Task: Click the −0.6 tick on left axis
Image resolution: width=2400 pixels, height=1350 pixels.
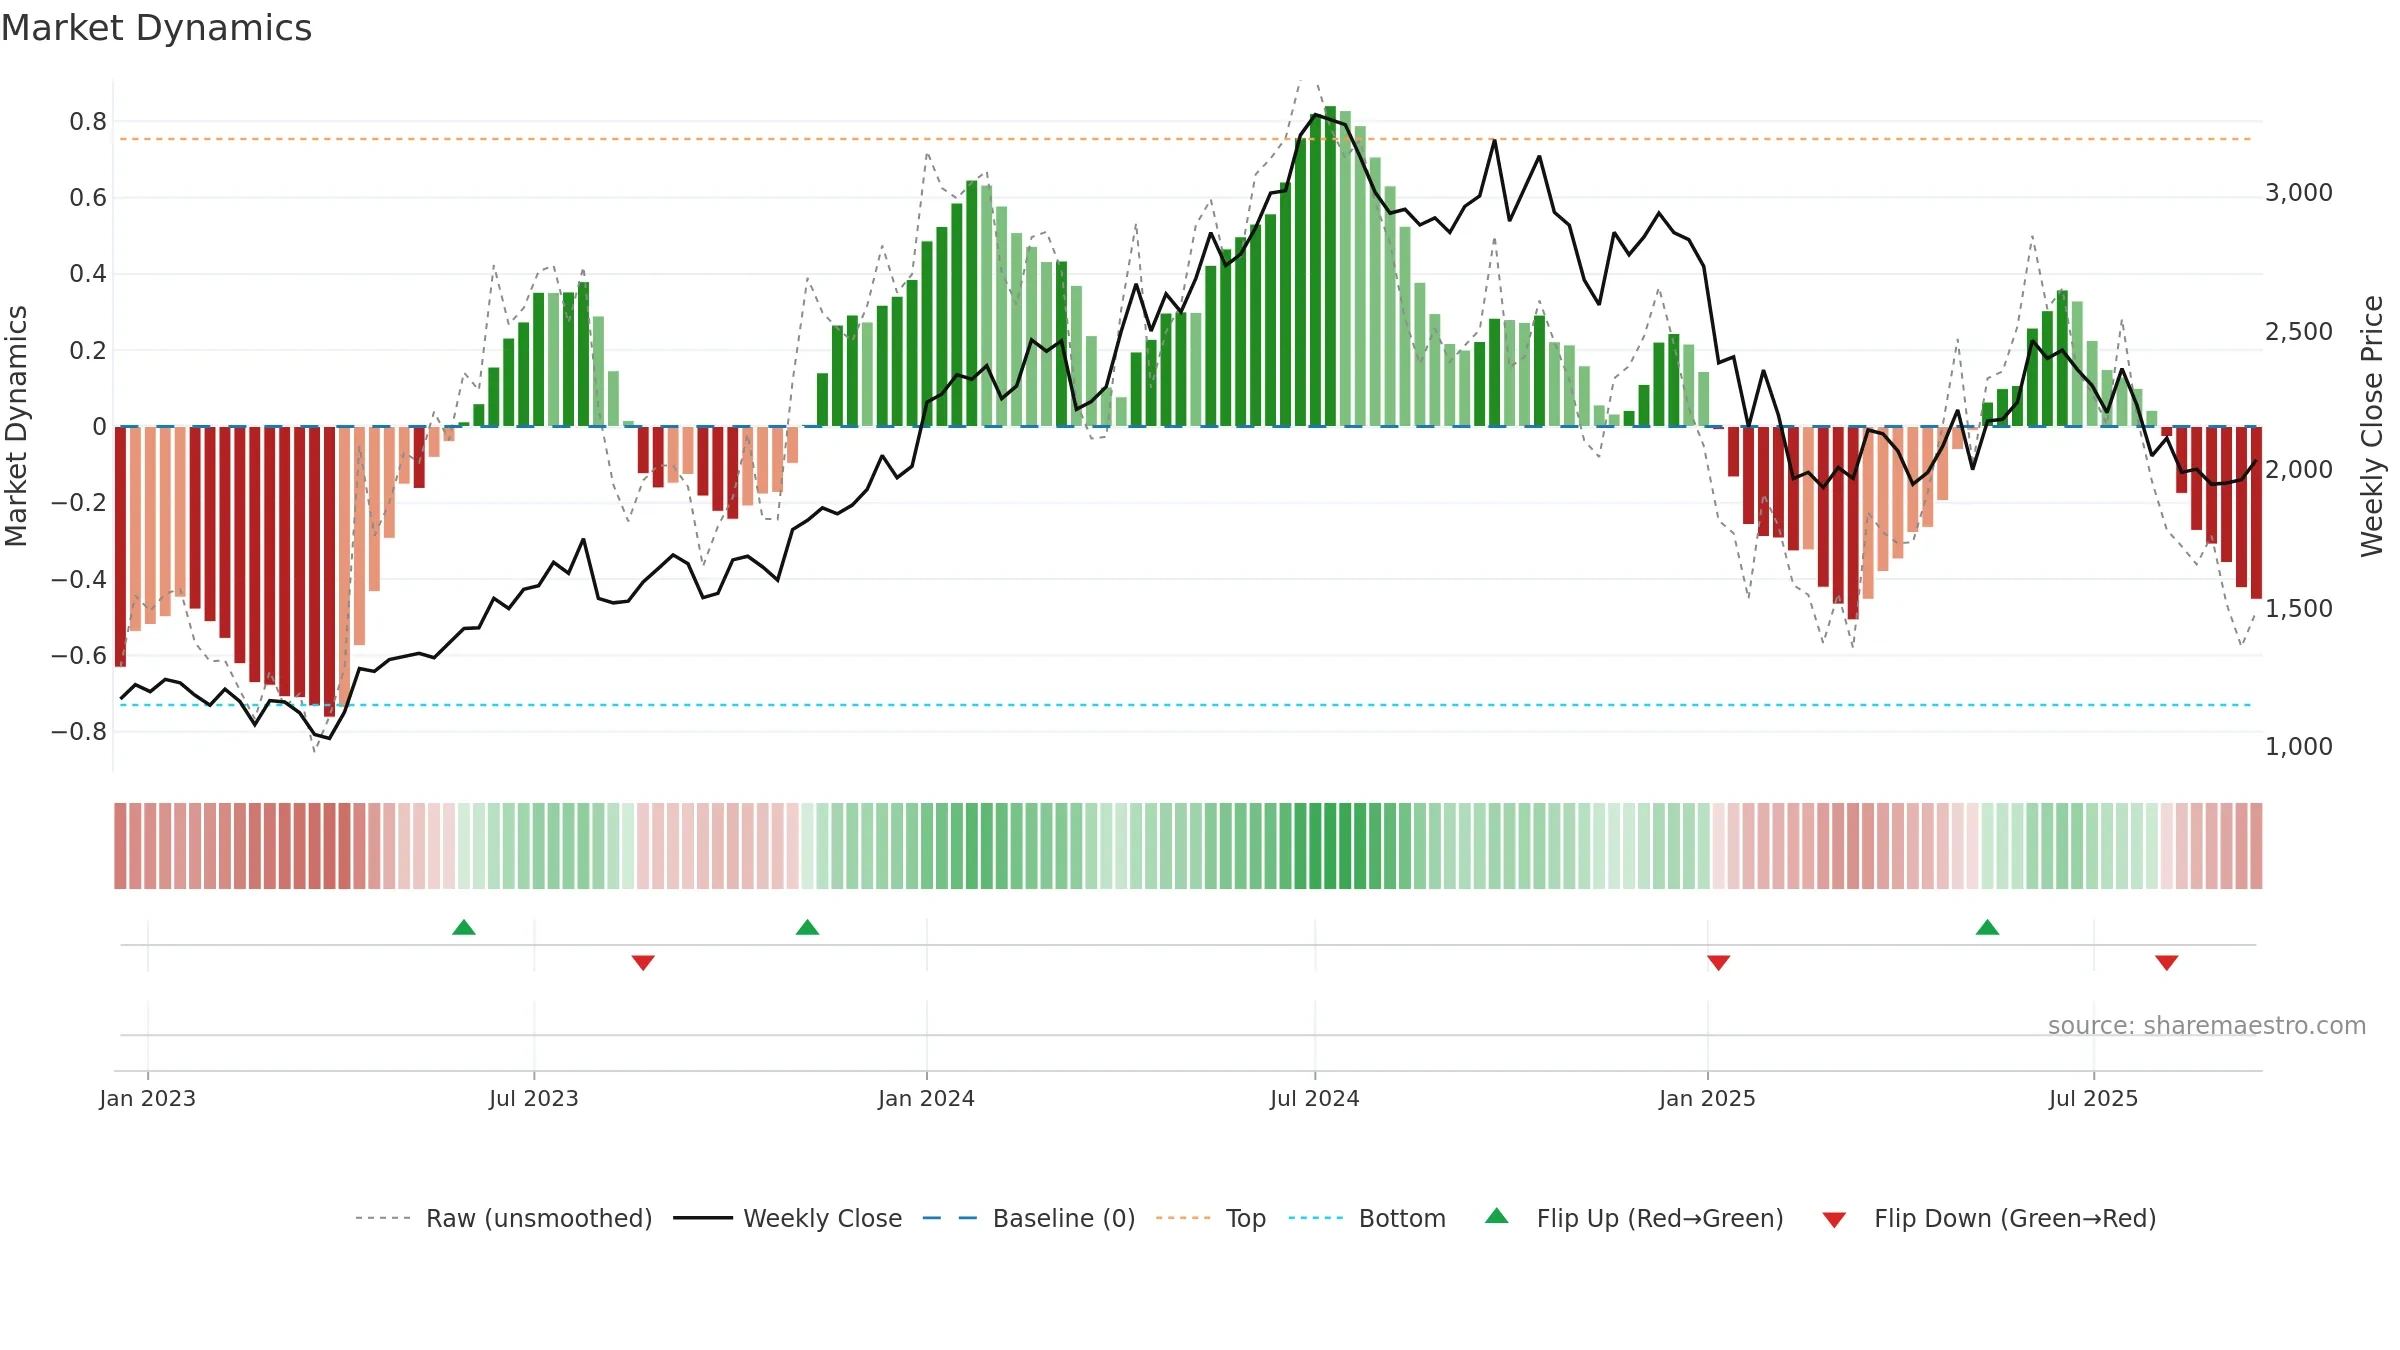Action: 79,655
